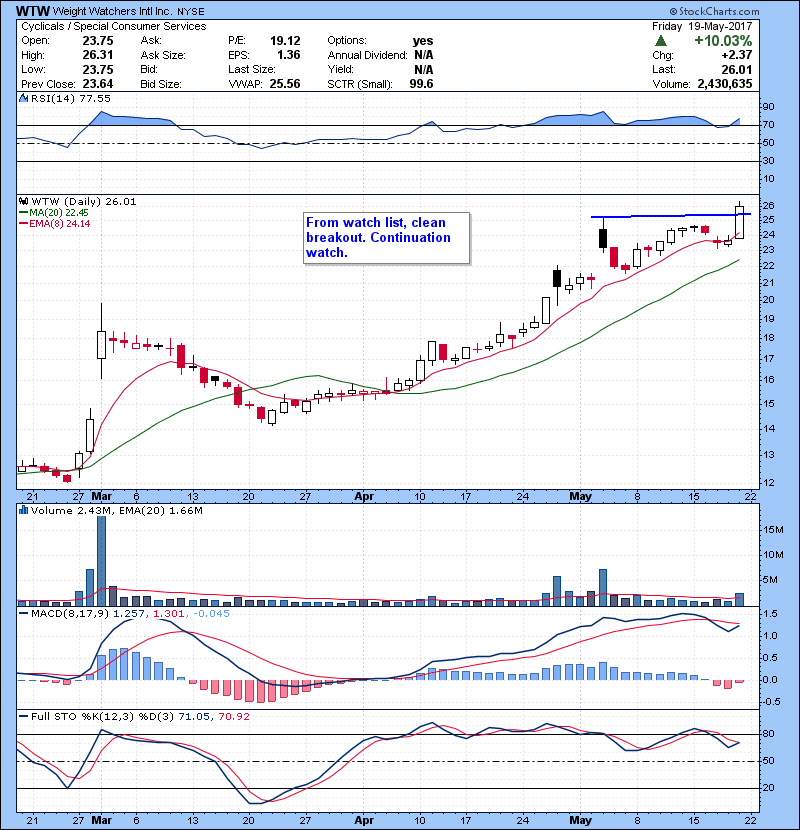Click the Open value 23.75

(97, 41)
